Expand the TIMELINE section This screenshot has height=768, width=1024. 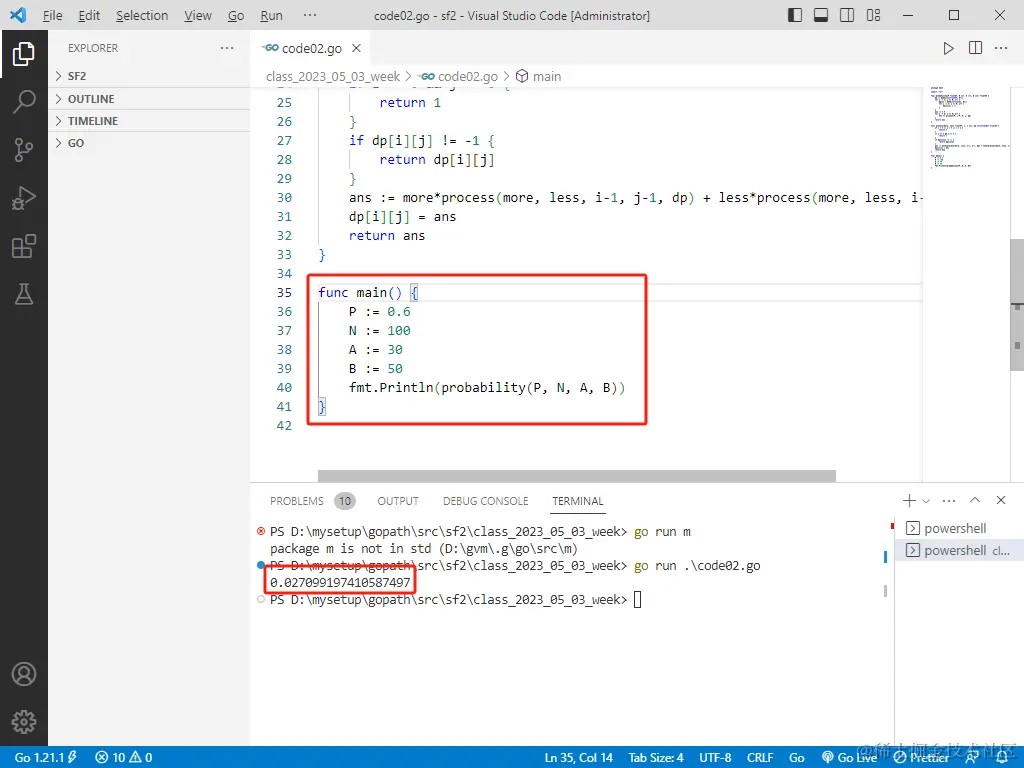149,121
